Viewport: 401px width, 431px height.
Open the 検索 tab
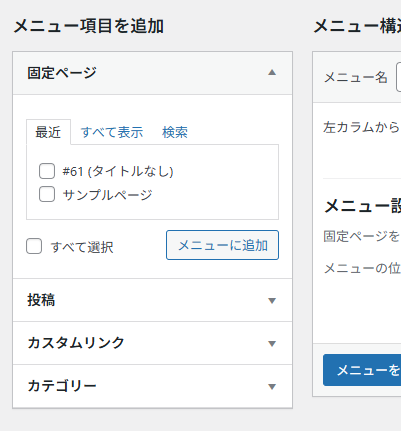pyautogui.click(x=175, y=132)
